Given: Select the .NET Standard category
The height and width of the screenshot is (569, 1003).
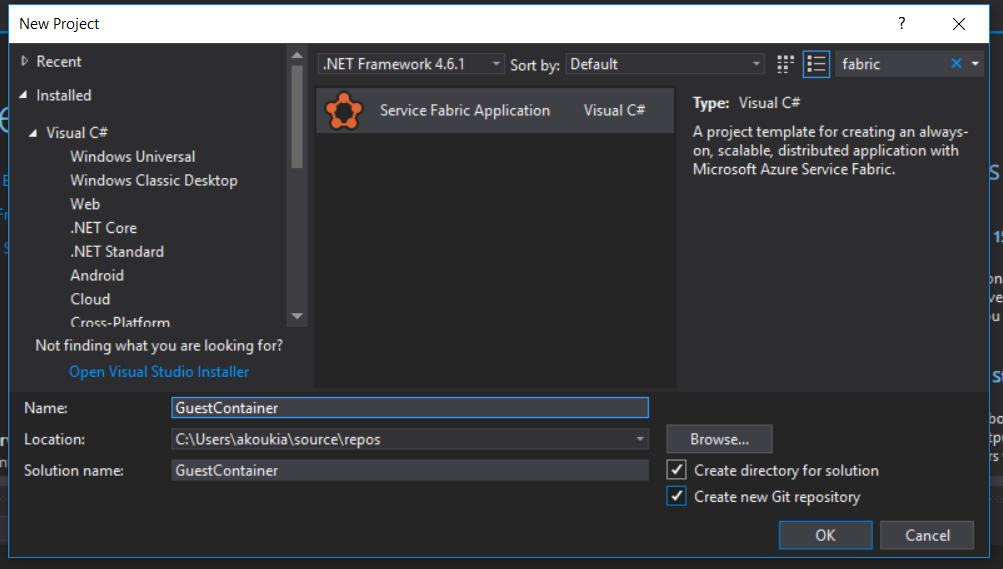Looking at the screenshot, I should click(x=117, y=251).
